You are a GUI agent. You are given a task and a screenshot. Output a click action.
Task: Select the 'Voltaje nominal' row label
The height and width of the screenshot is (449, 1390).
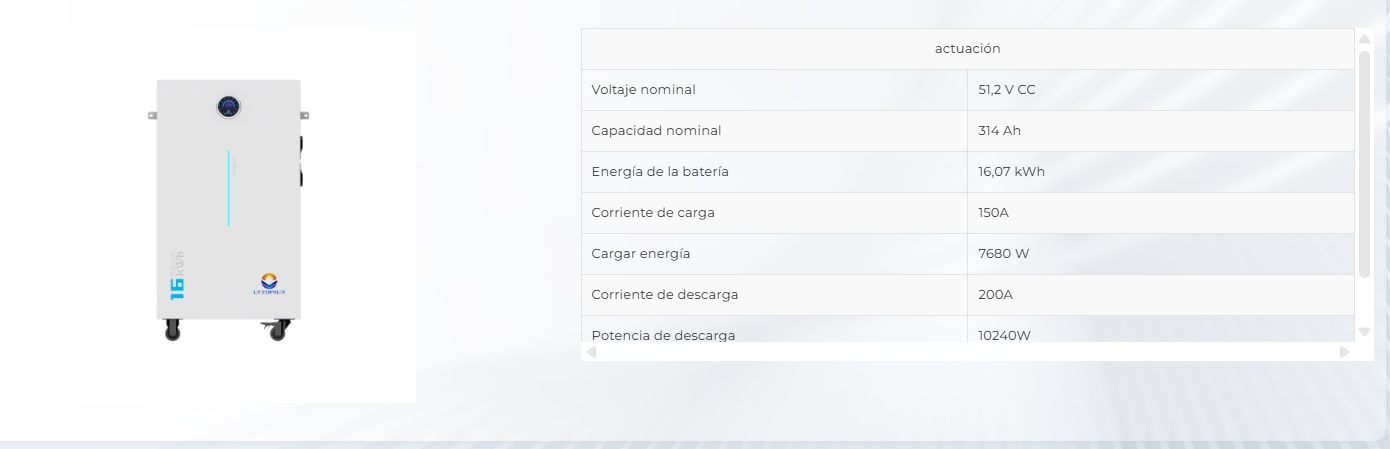pos(643,90)
